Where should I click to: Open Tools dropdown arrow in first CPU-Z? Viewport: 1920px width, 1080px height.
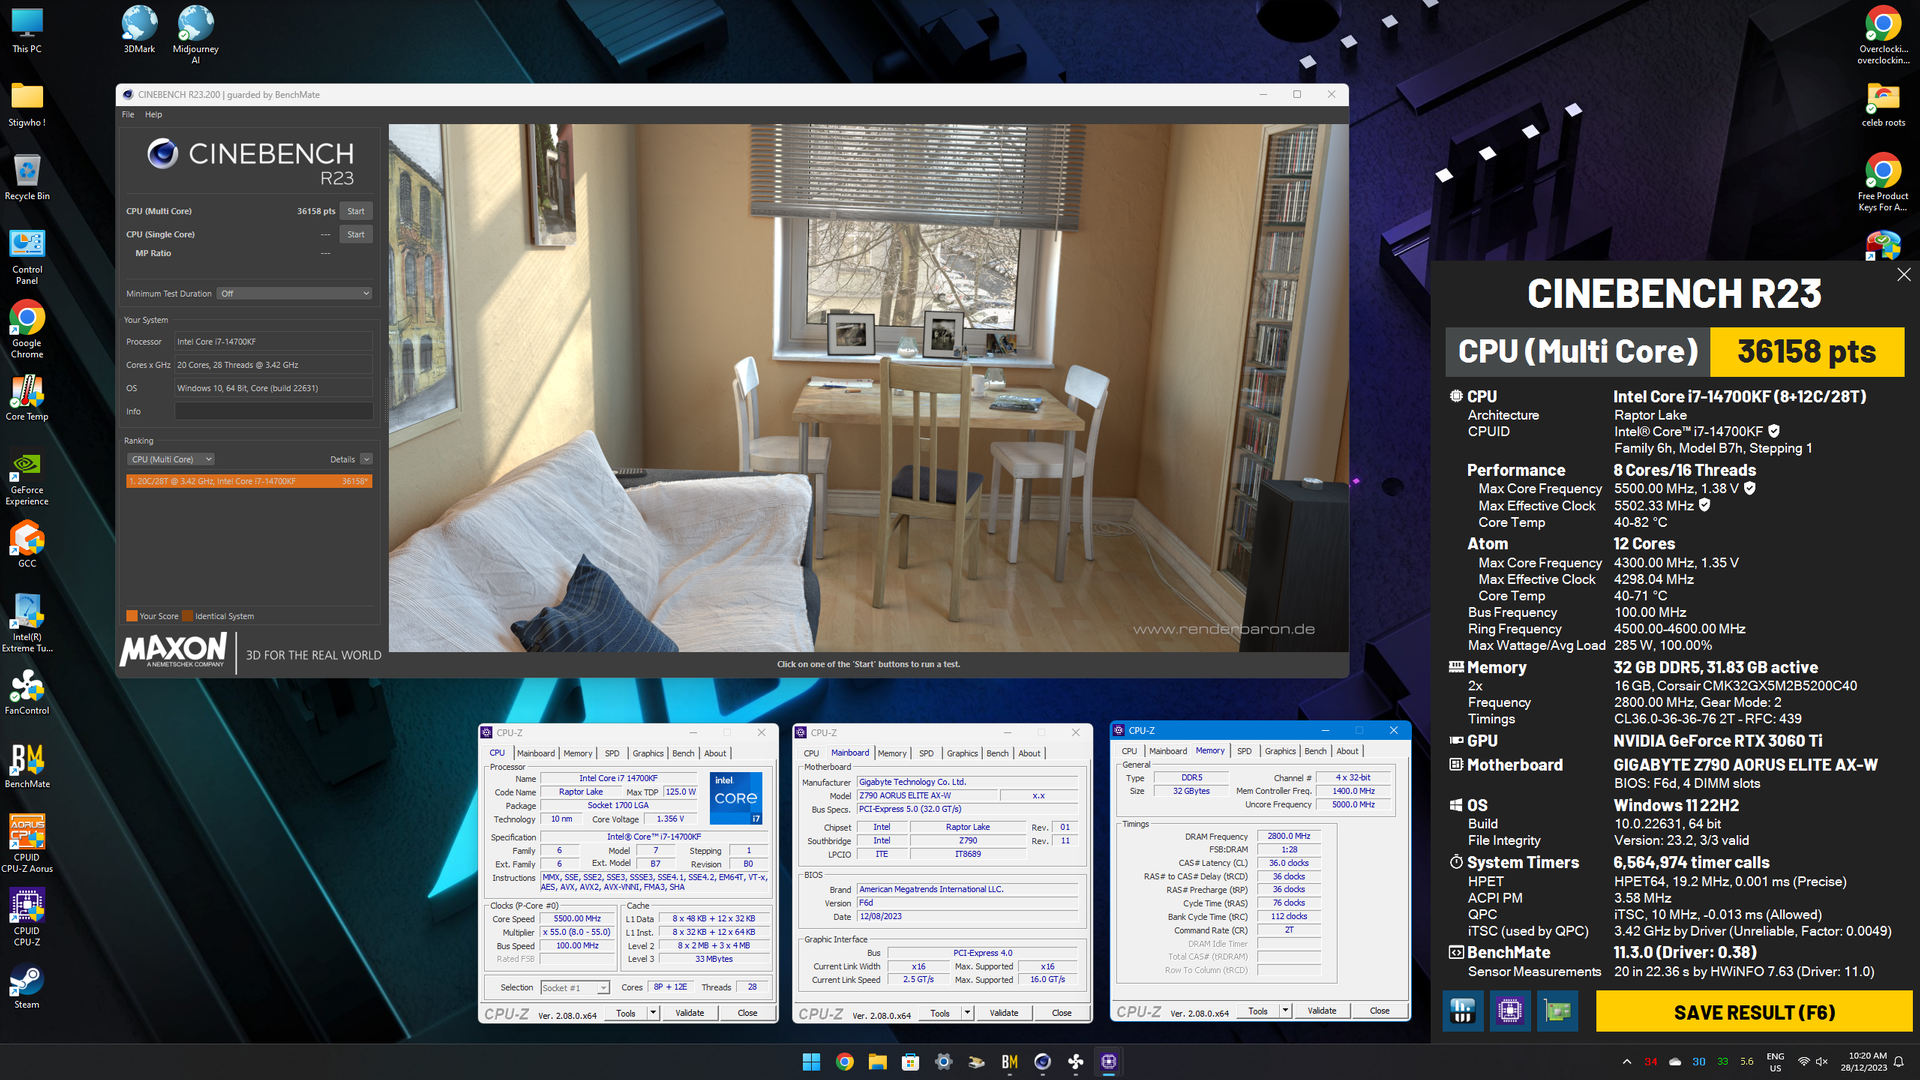point(653,1013)
